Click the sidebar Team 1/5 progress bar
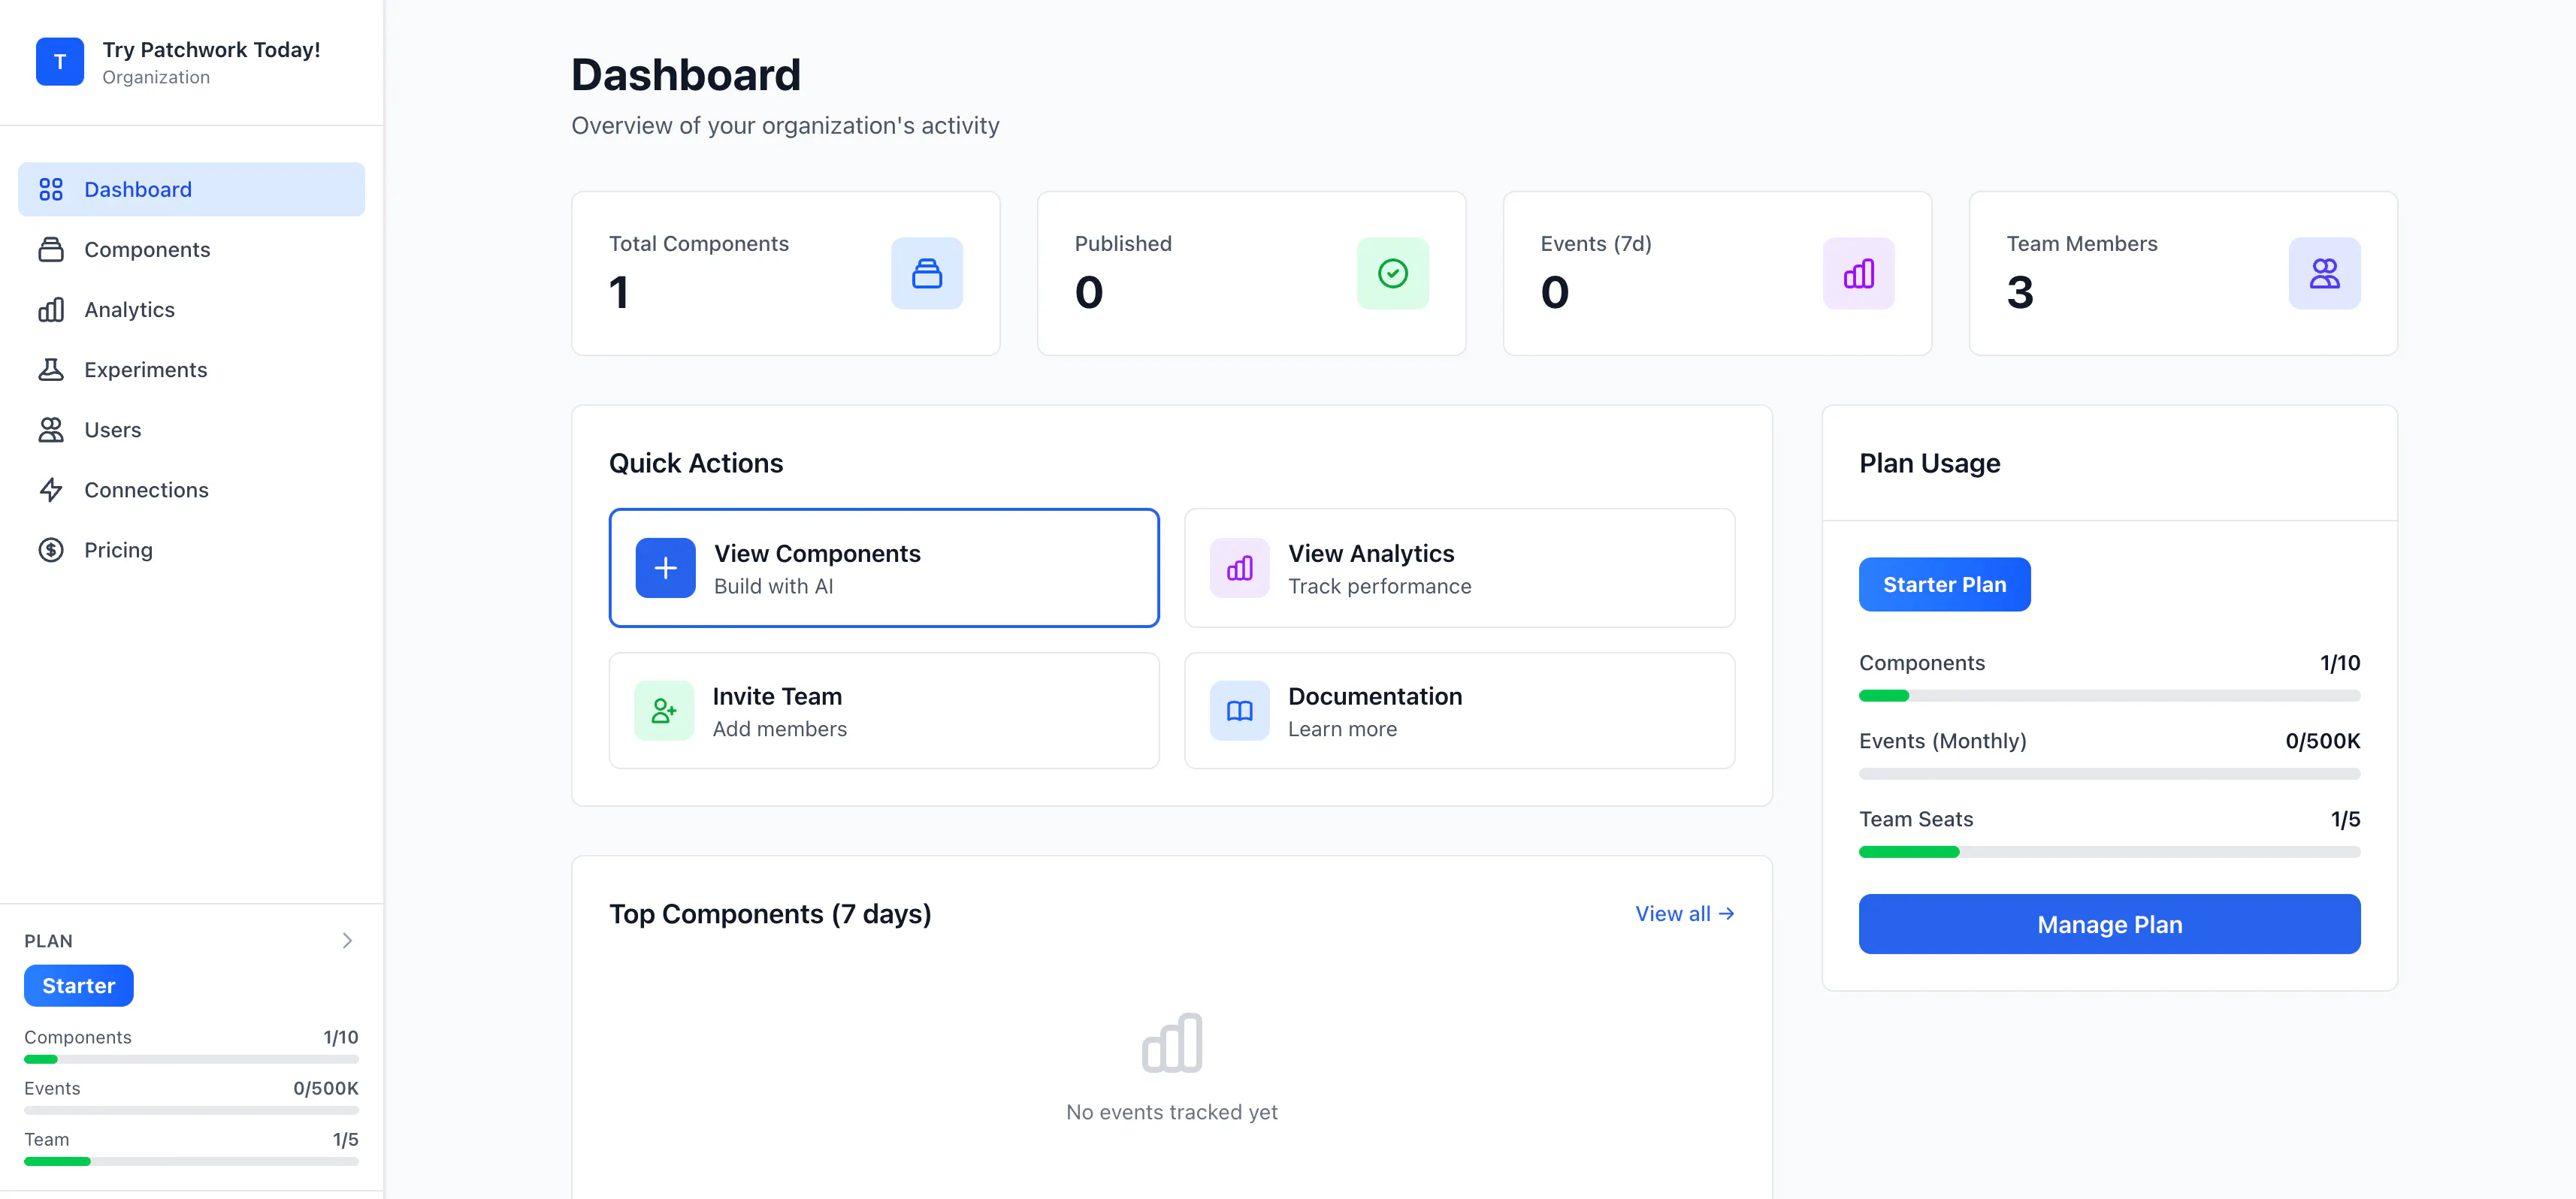The height and width of the screenshot is (1199, 2576). coord(192,1162)
